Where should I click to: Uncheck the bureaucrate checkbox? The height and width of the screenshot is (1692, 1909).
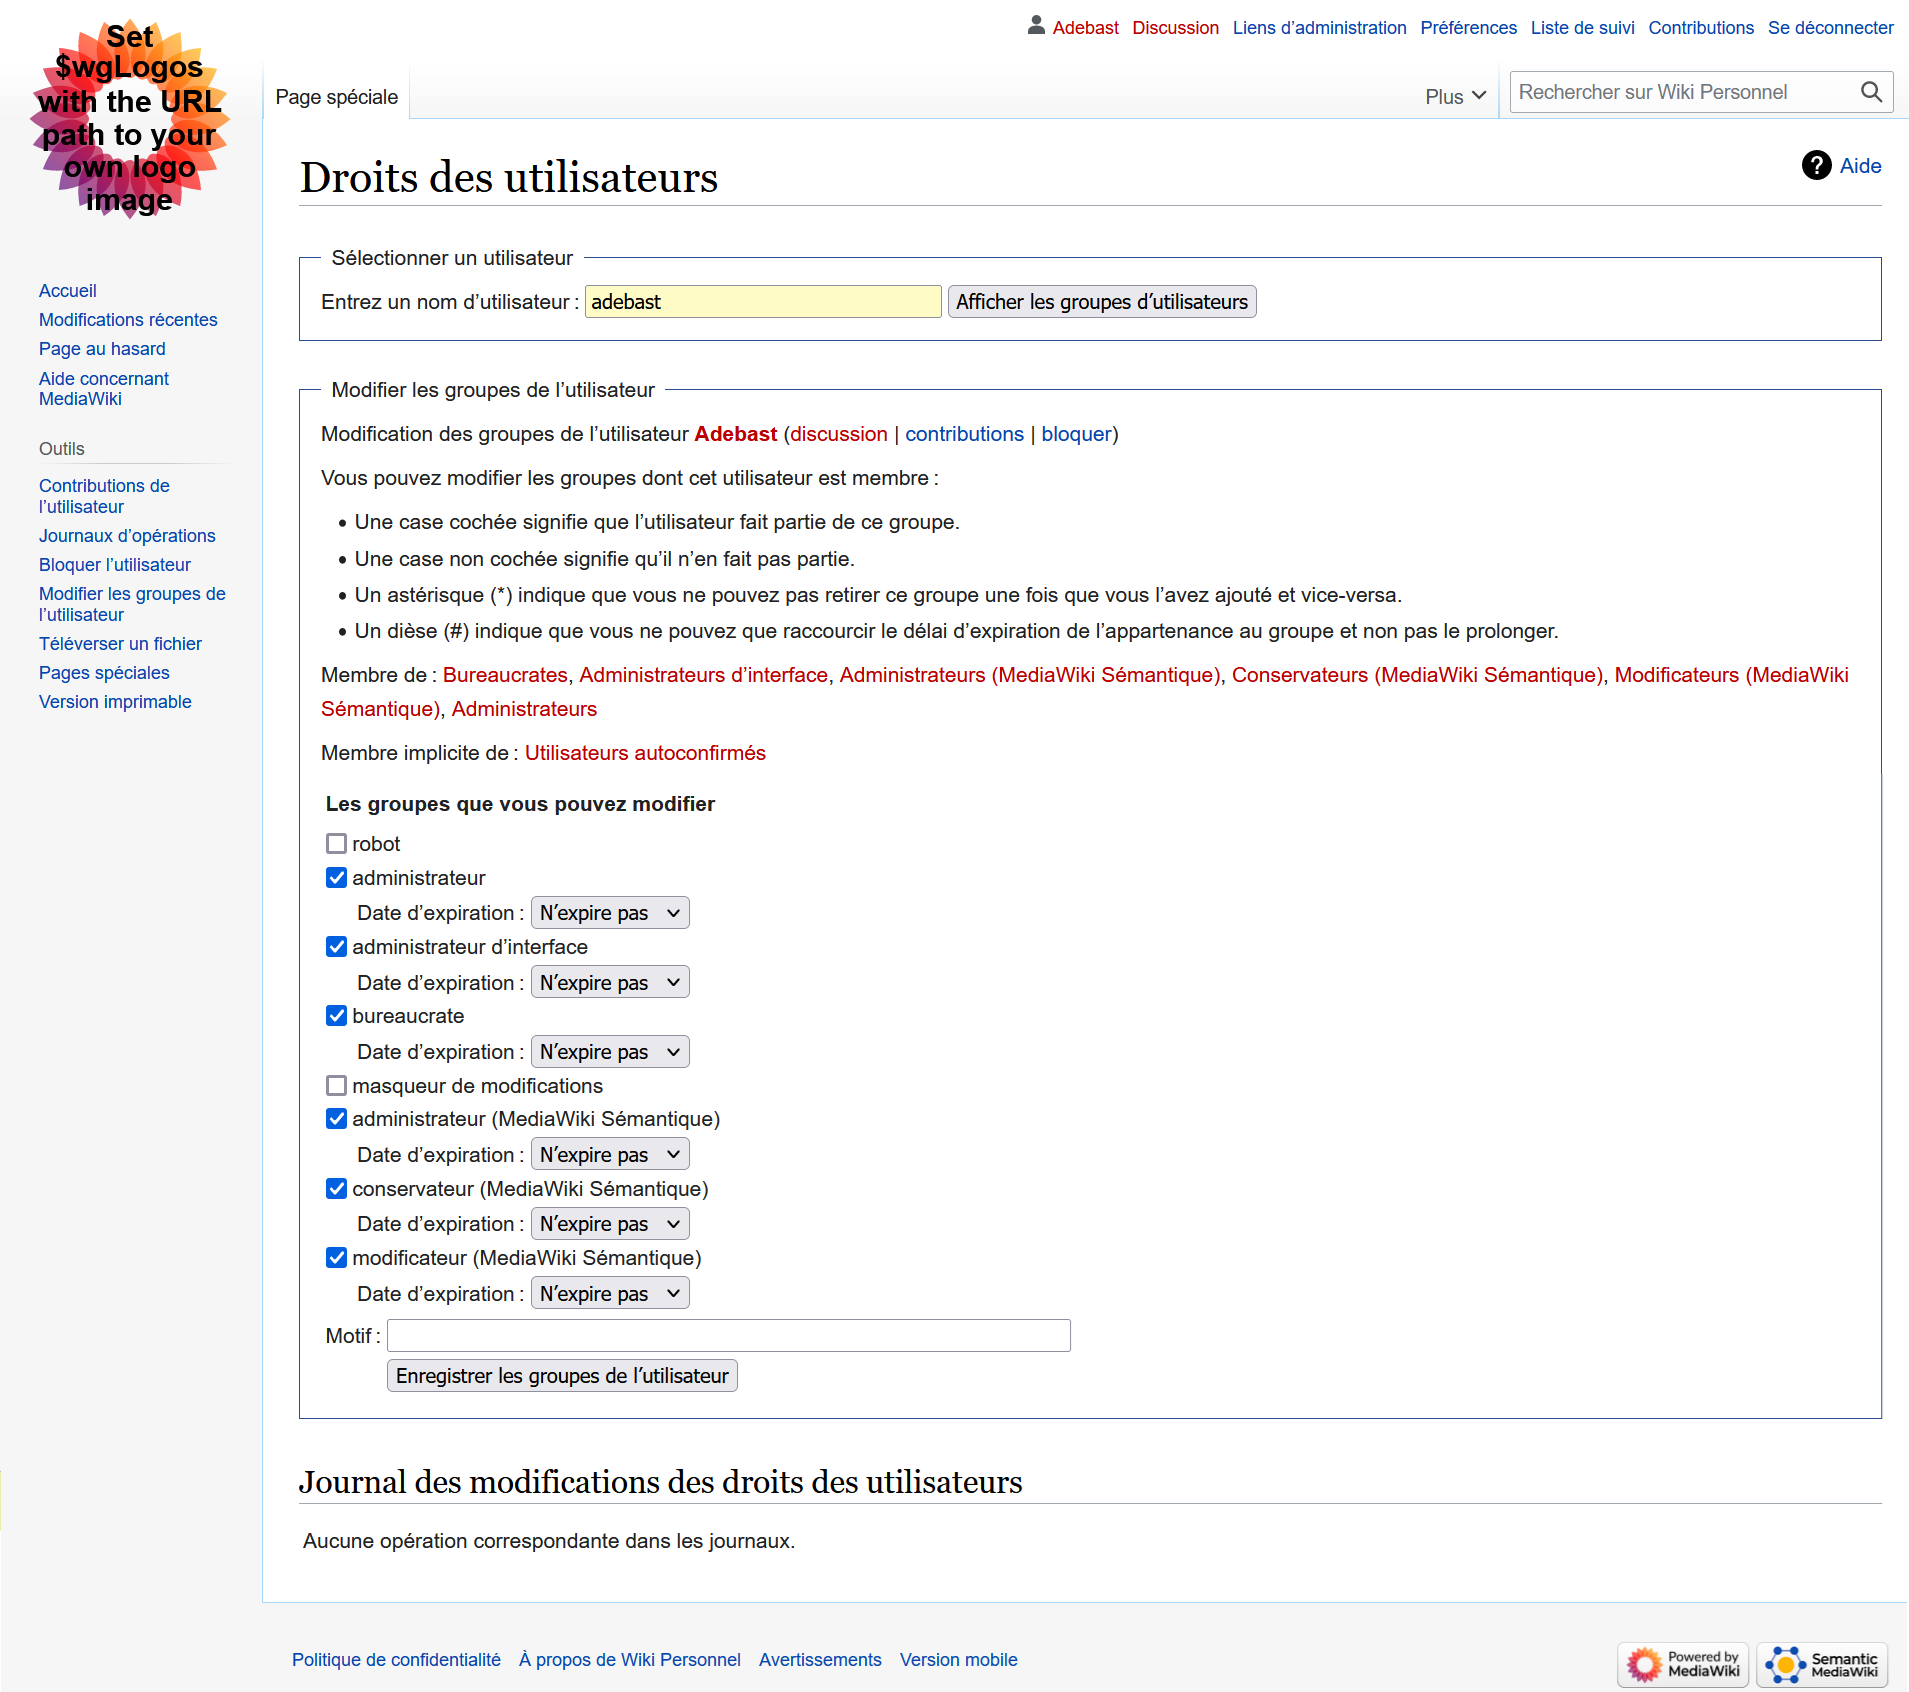tap(337, 1015)
